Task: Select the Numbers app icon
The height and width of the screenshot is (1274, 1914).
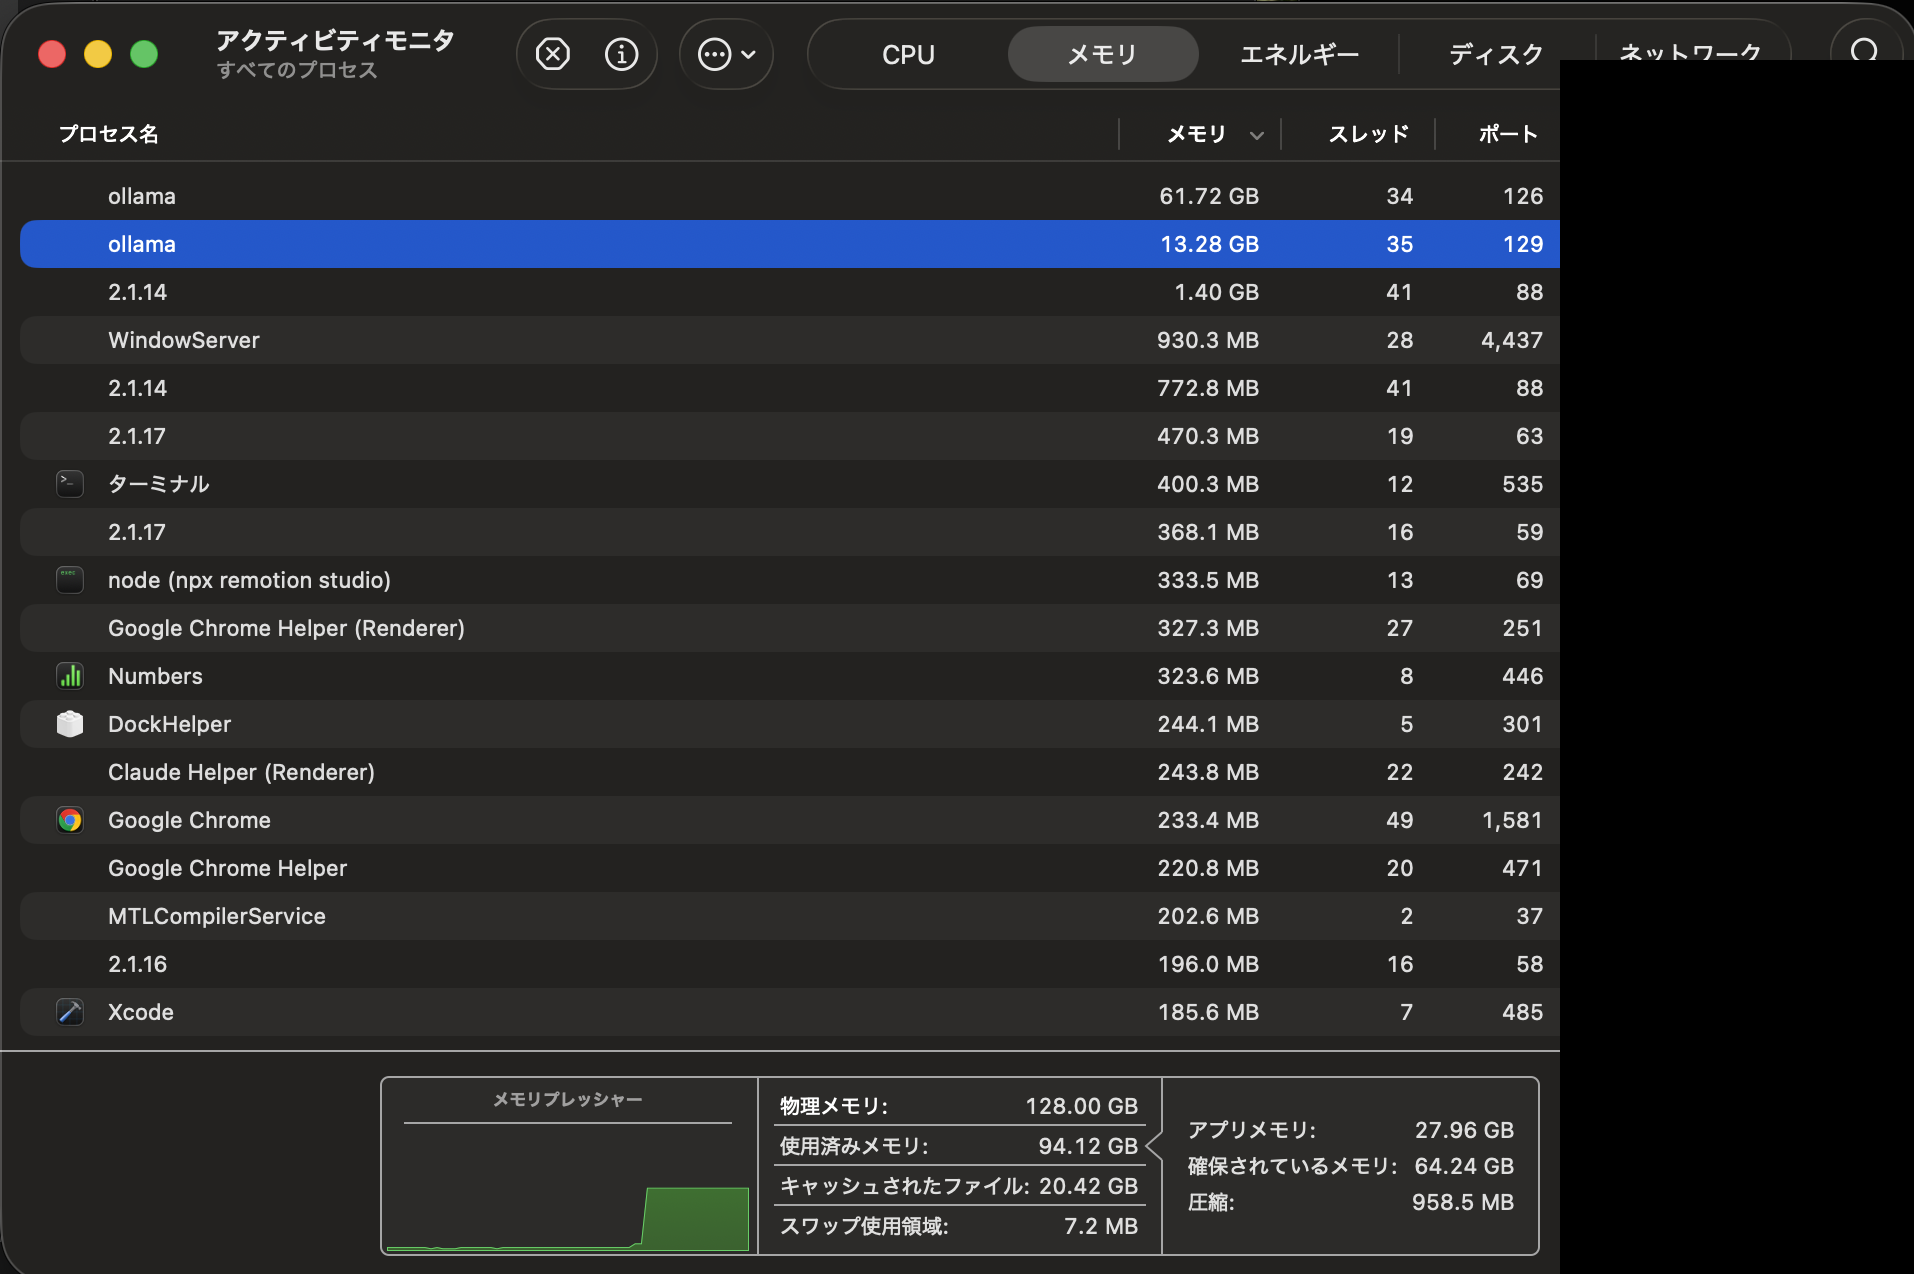Action: click(70, 676)
